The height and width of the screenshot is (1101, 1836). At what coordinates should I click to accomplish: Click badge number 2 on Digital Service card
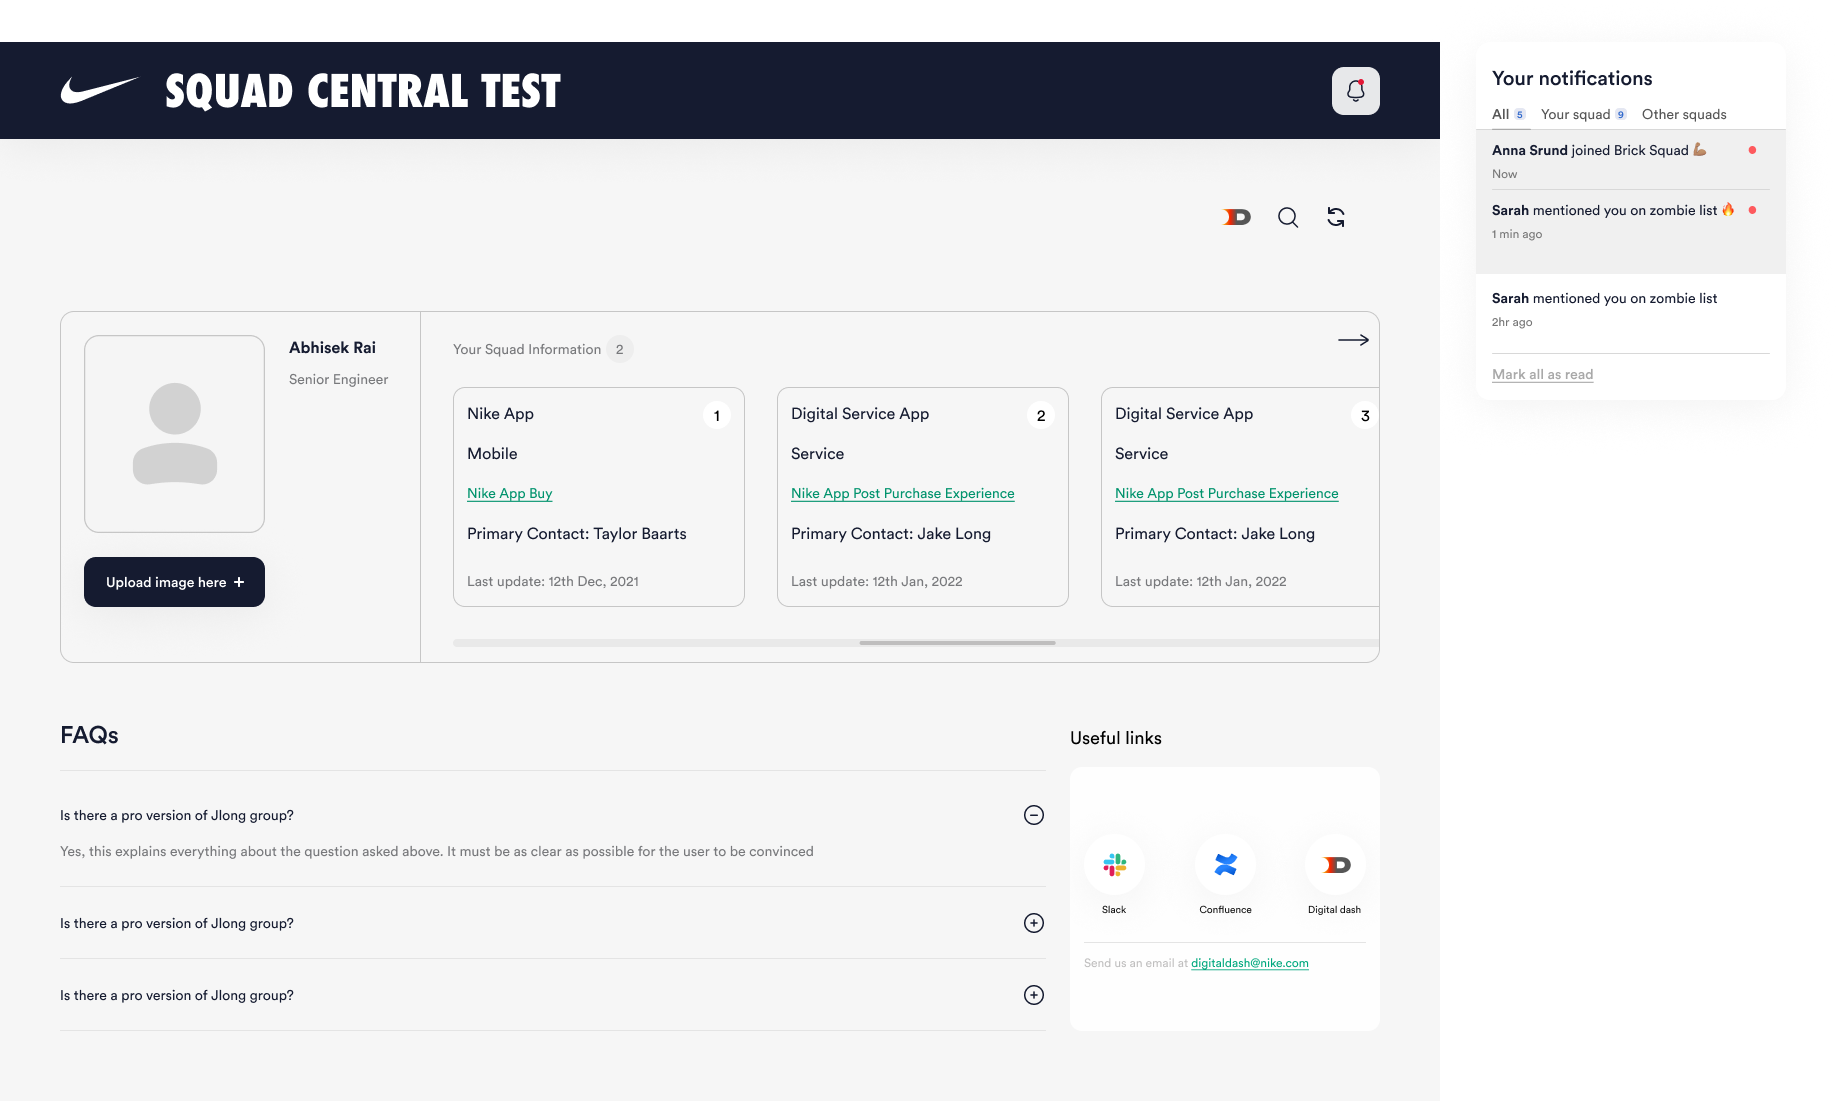[1040, 415]
